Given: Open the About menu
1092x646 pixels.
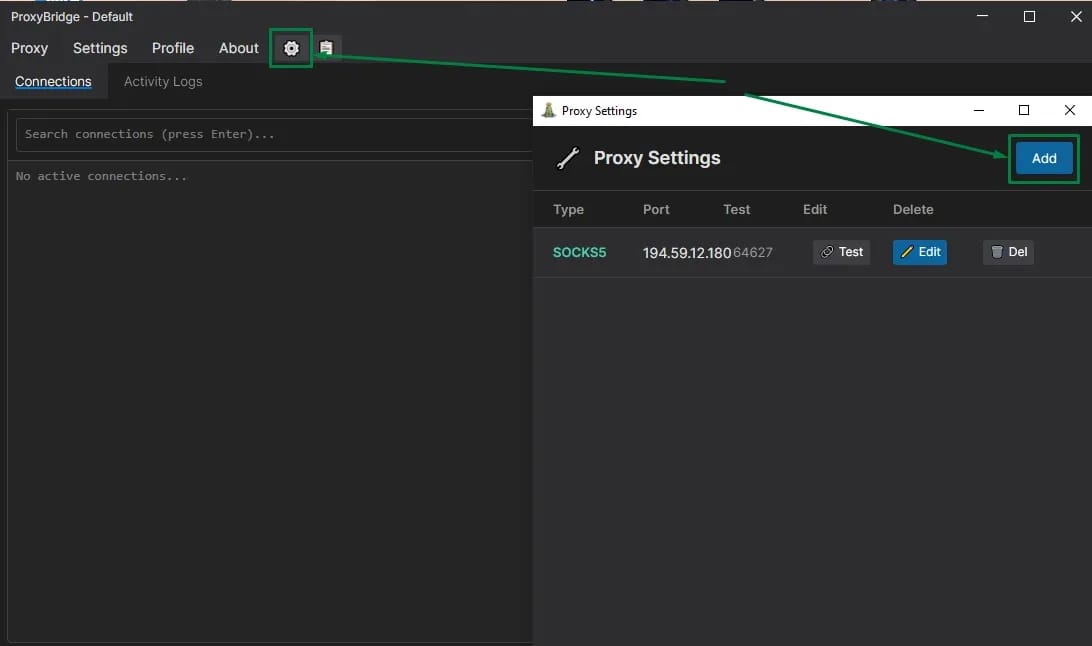Looking at the screenshot, I should point(239,48).
